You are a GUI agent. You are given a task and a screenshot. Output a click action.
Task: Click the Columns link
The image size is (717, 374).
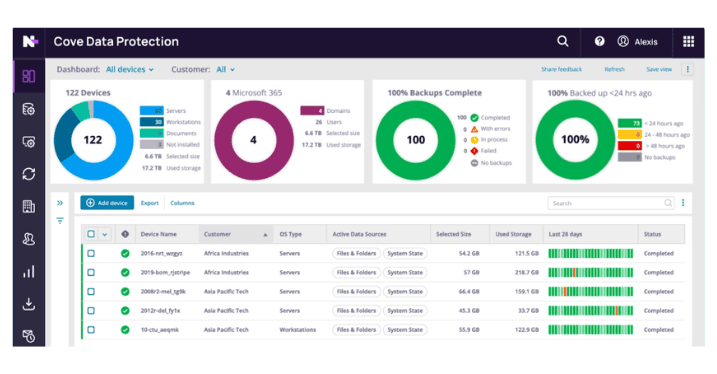tap(182, 203)
